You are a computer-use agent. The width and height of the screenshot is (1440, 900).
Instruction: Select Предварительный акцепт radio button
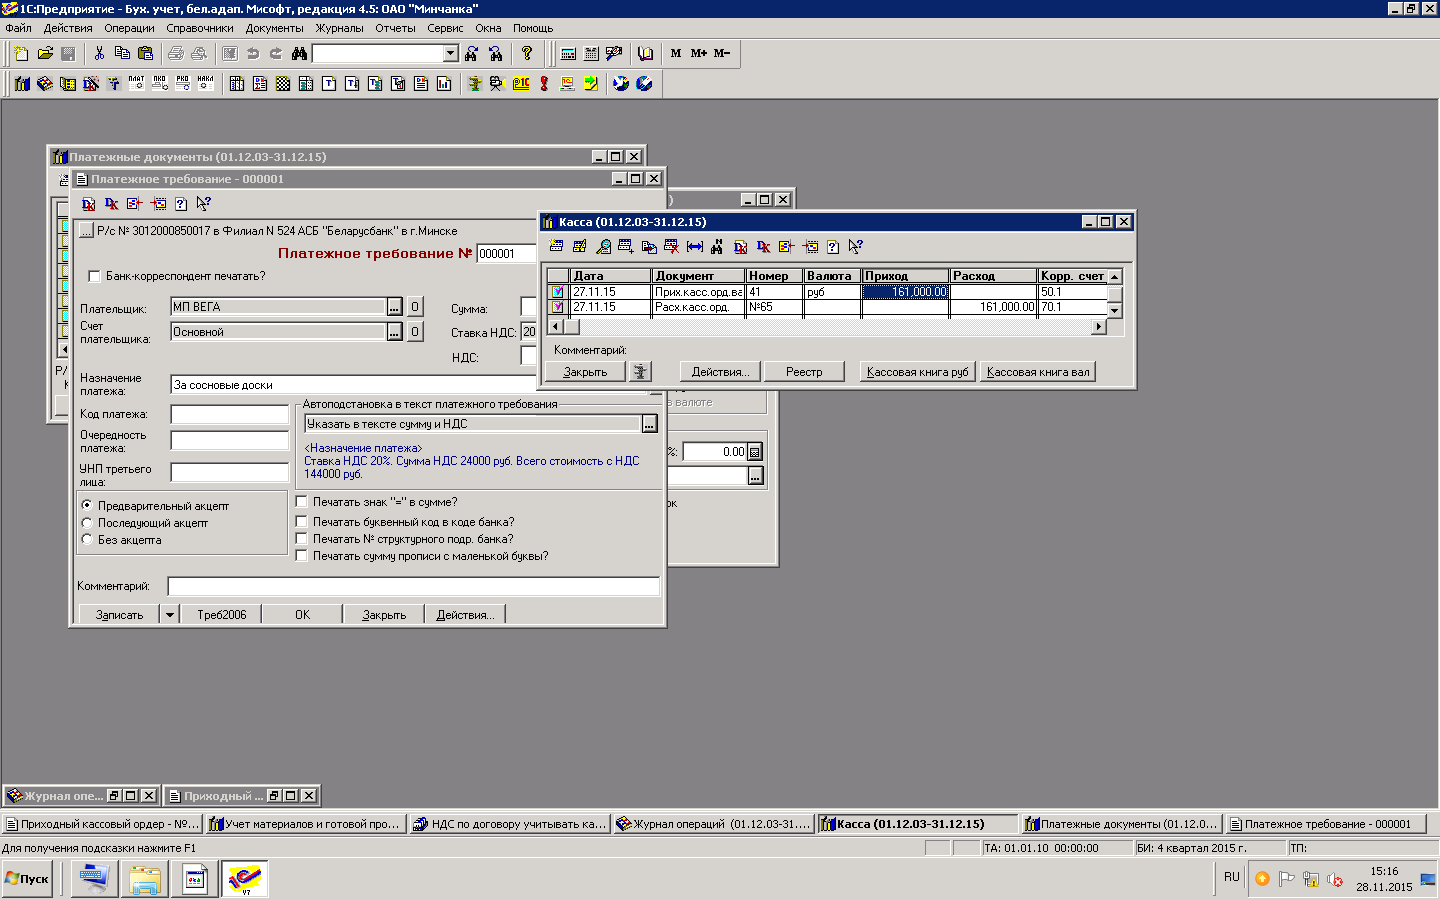(87, 505)
